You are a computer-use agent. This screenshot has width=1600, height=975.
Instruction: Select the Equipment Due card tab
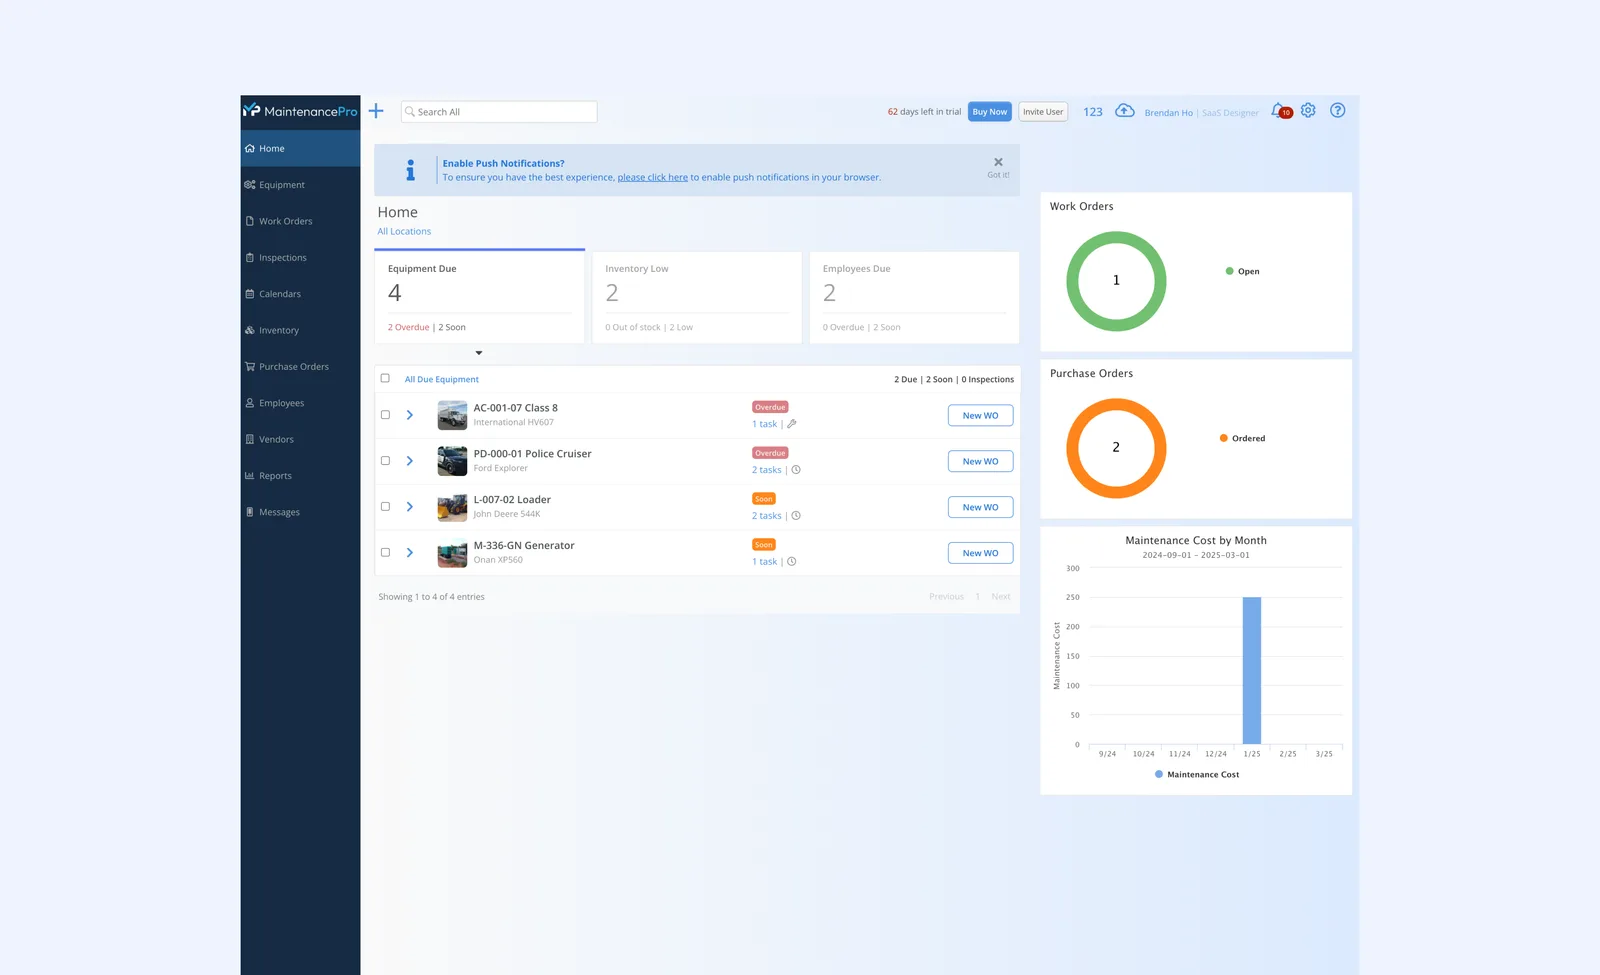tap(479, 297)
